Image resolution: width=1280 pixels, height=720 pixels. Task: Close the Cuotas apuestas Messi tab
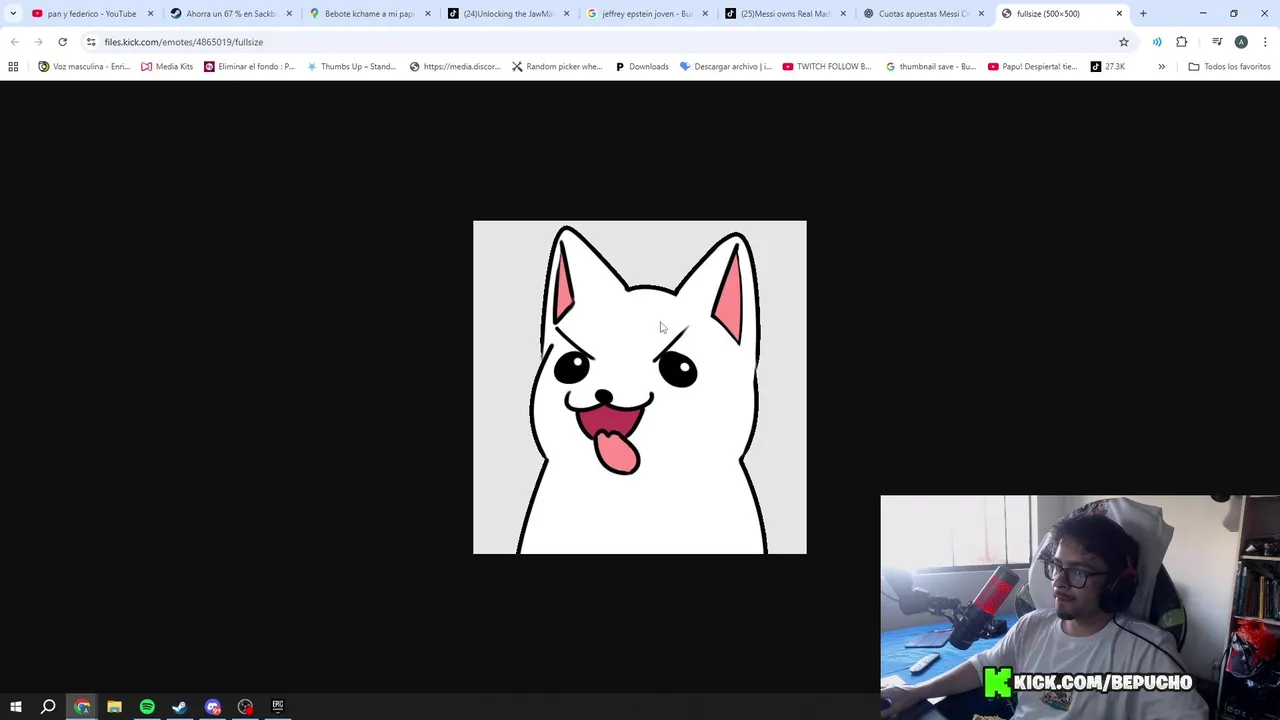click(x=981, y=14)
